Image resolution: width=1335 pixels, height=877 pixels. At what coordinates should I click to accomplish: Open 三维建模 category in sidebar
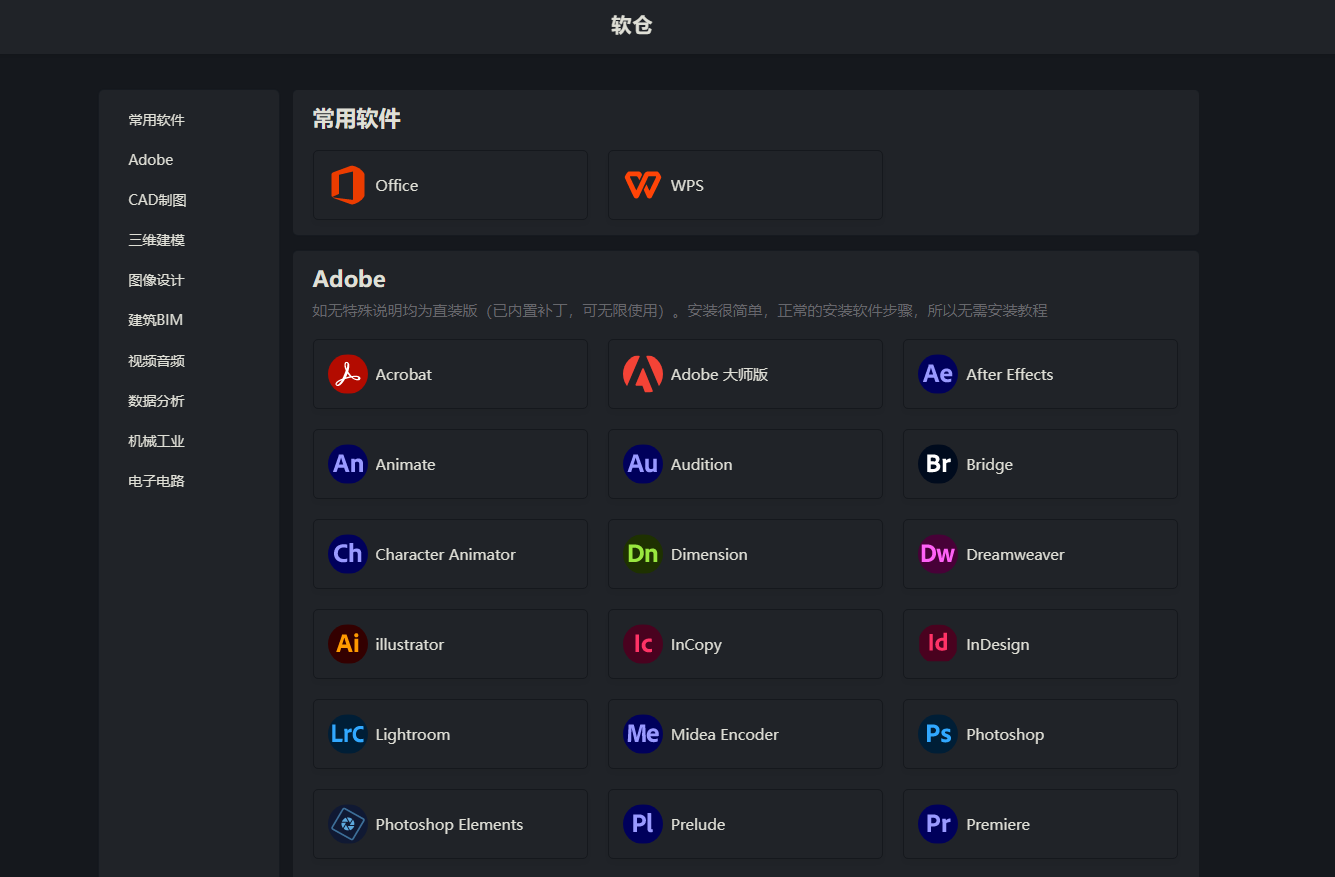157,240
